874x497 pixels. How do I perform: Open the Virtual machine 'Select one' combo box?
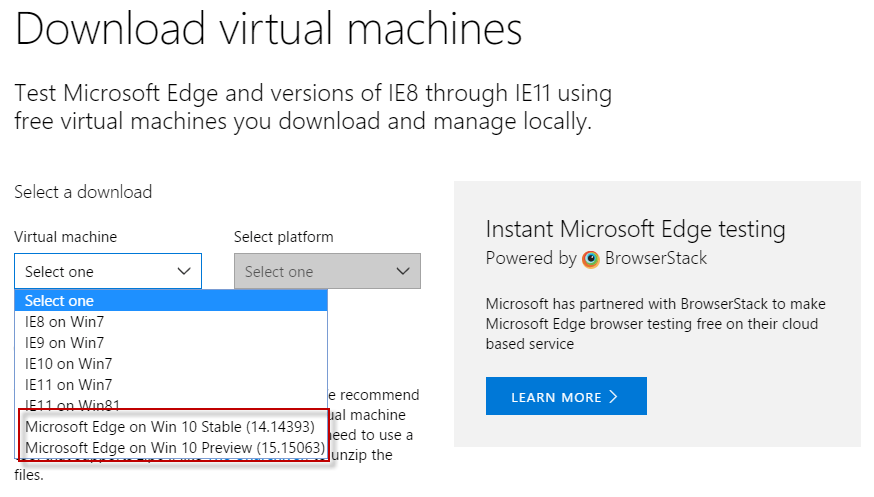click(108, 271)
